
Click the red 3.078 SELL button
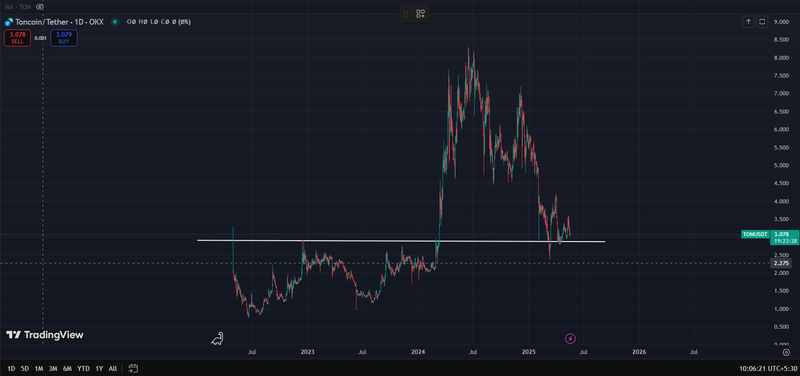point(17,38)
